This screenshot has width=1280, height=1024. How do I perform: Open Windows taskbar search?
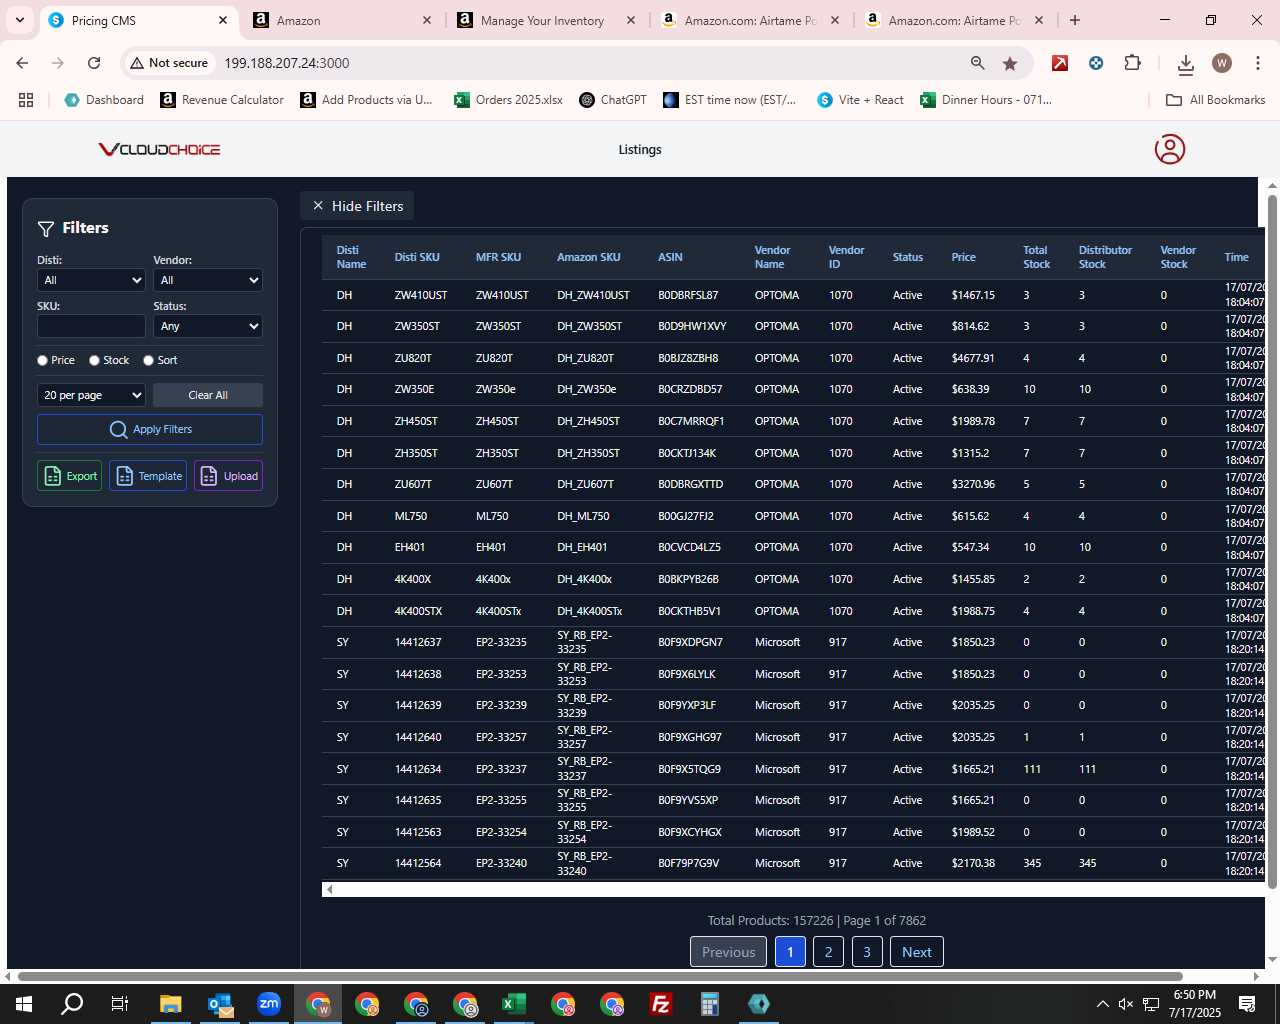[x=72, y=1004]
